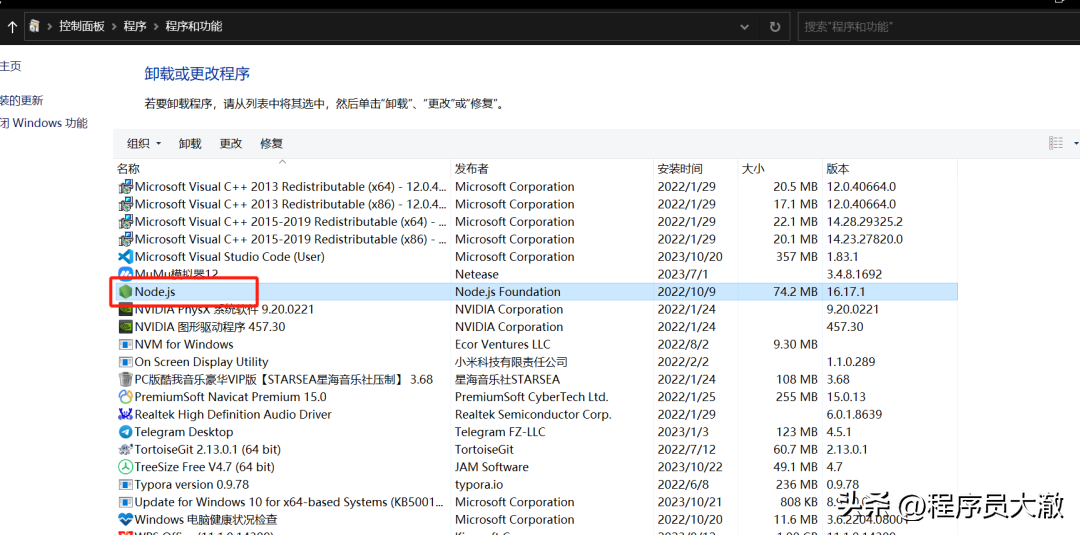Click the NVM for Windows icon

click(125, 344)
